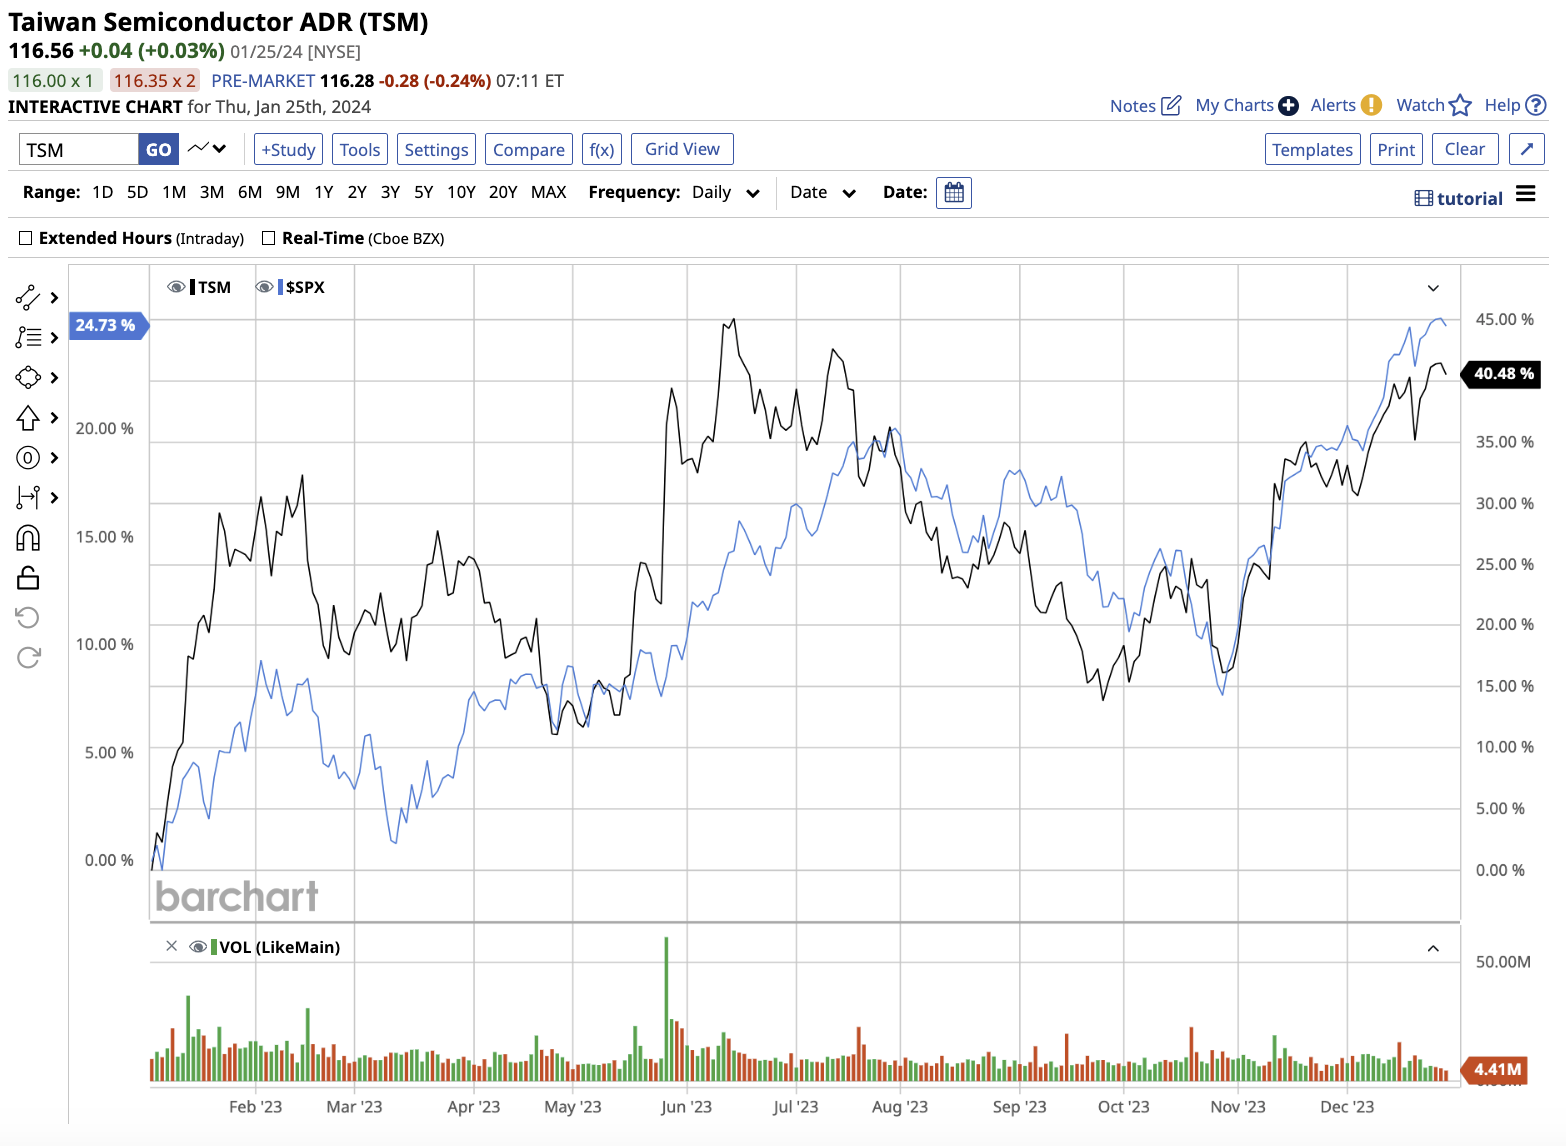This screenshot has height=1146, width=1566.
Task: Select the measure range tool
Action: [x=28, y=497]
